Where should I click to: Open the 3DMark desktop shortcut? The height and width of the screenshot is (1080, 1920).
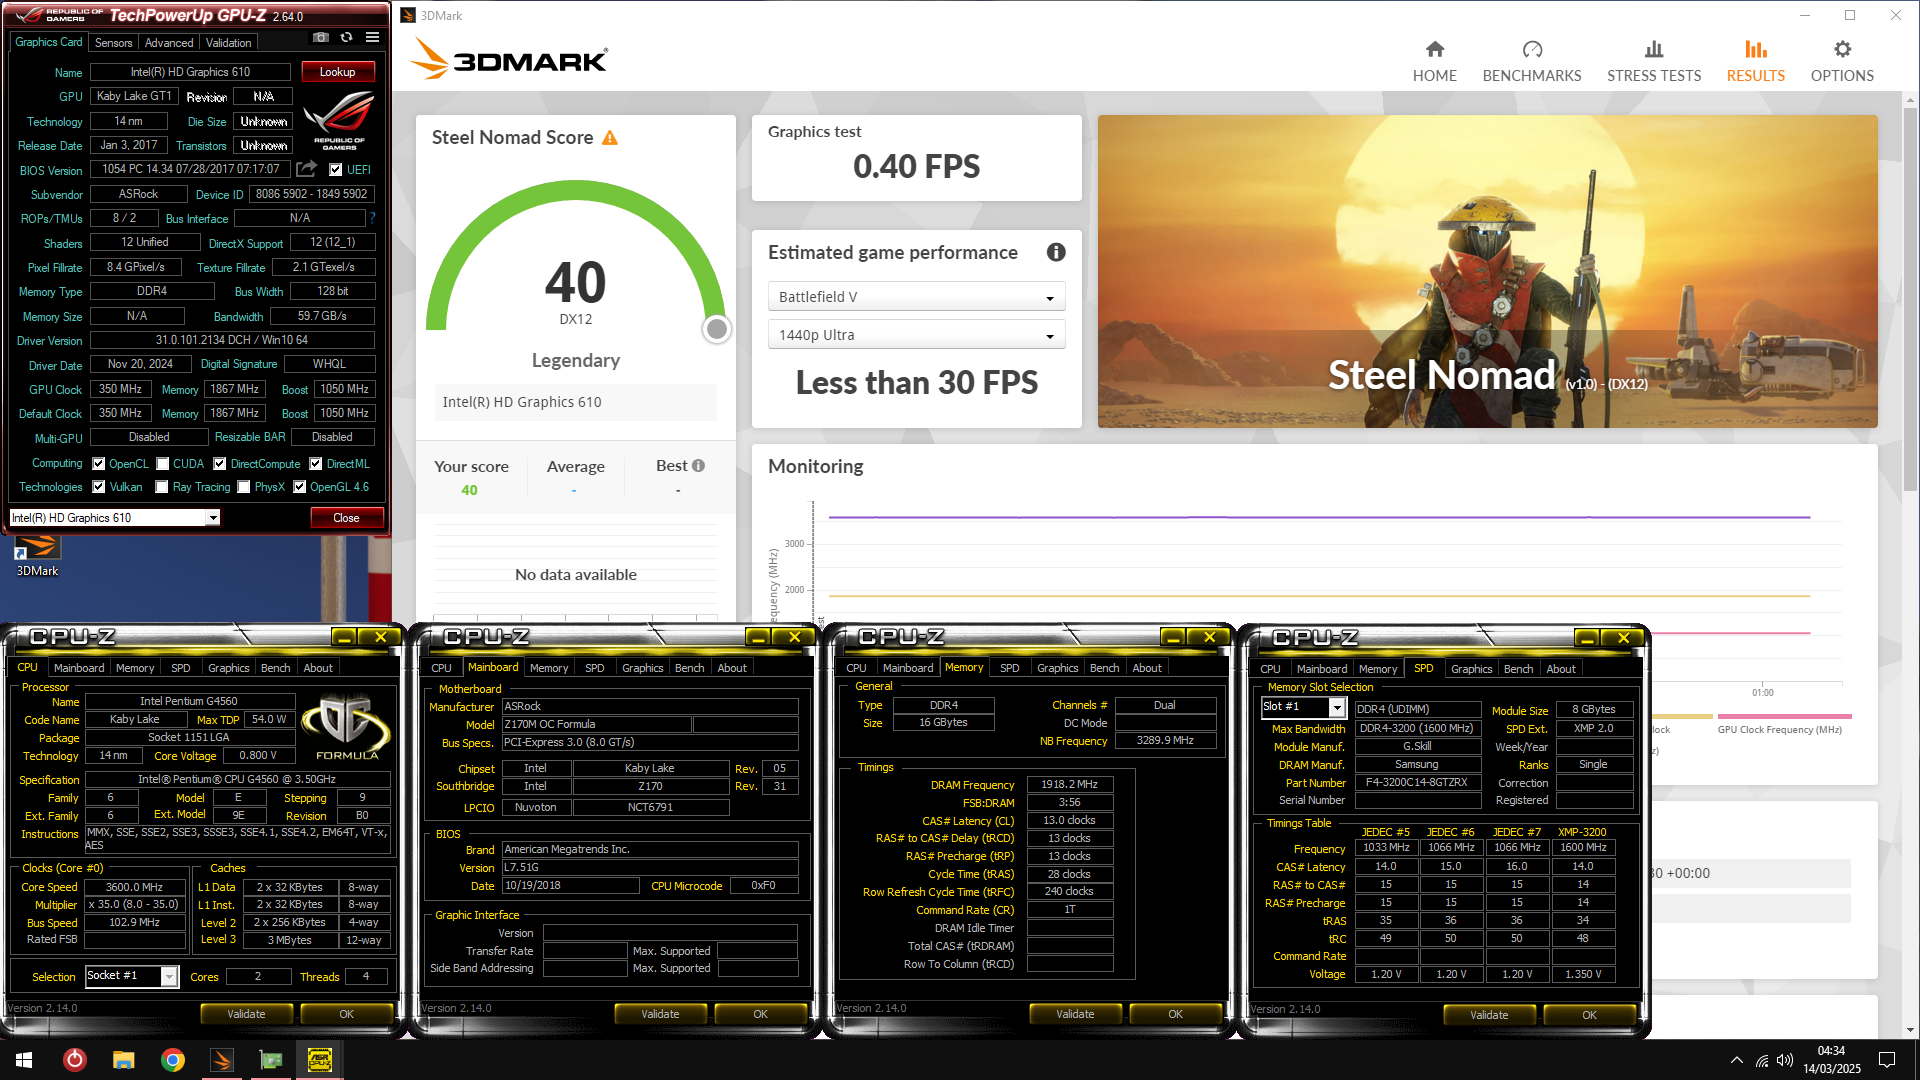37,556
